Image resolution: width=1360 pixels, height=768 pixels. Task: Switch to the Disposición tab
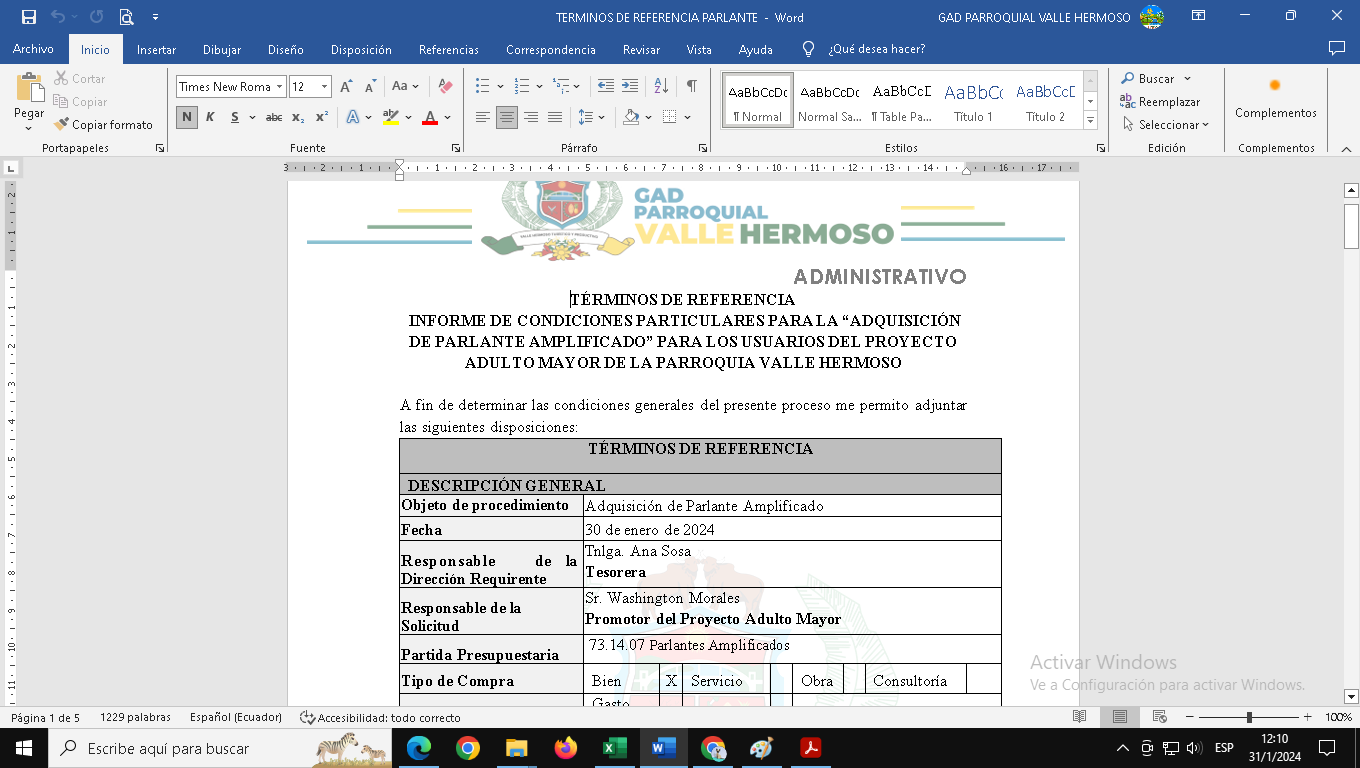coord(361,49)
